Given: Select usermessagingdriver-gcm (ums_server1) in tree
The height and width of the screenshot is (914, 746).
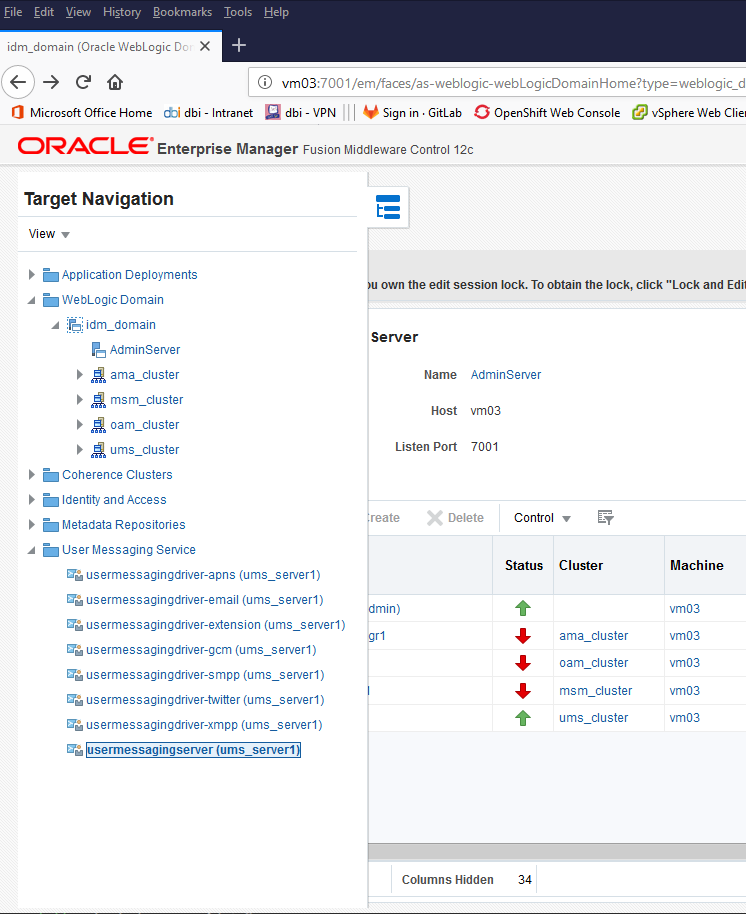Looking at the screenshot, I should (x=201, y=650).
